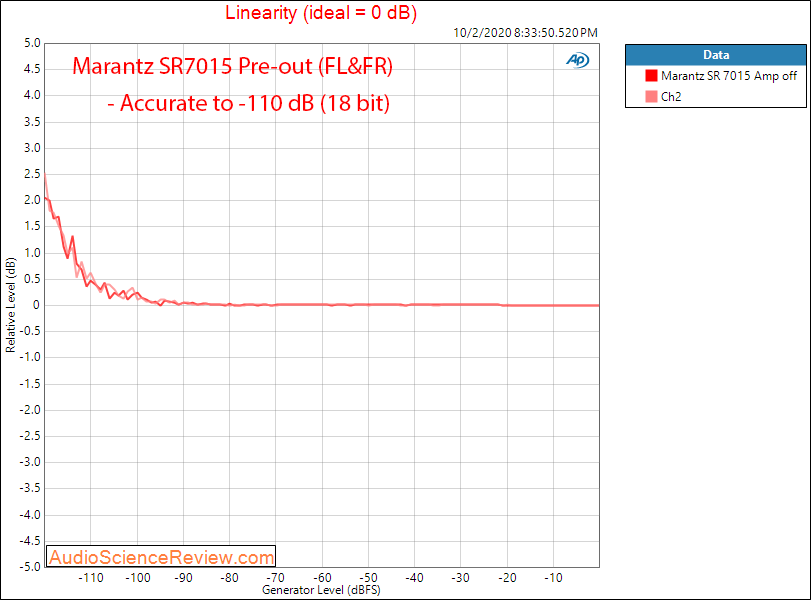811x600 pixels.
Task: Click the 'Generator Level (dBFS)' axis label
Action: pyautogui.click(x=321, y=590)
